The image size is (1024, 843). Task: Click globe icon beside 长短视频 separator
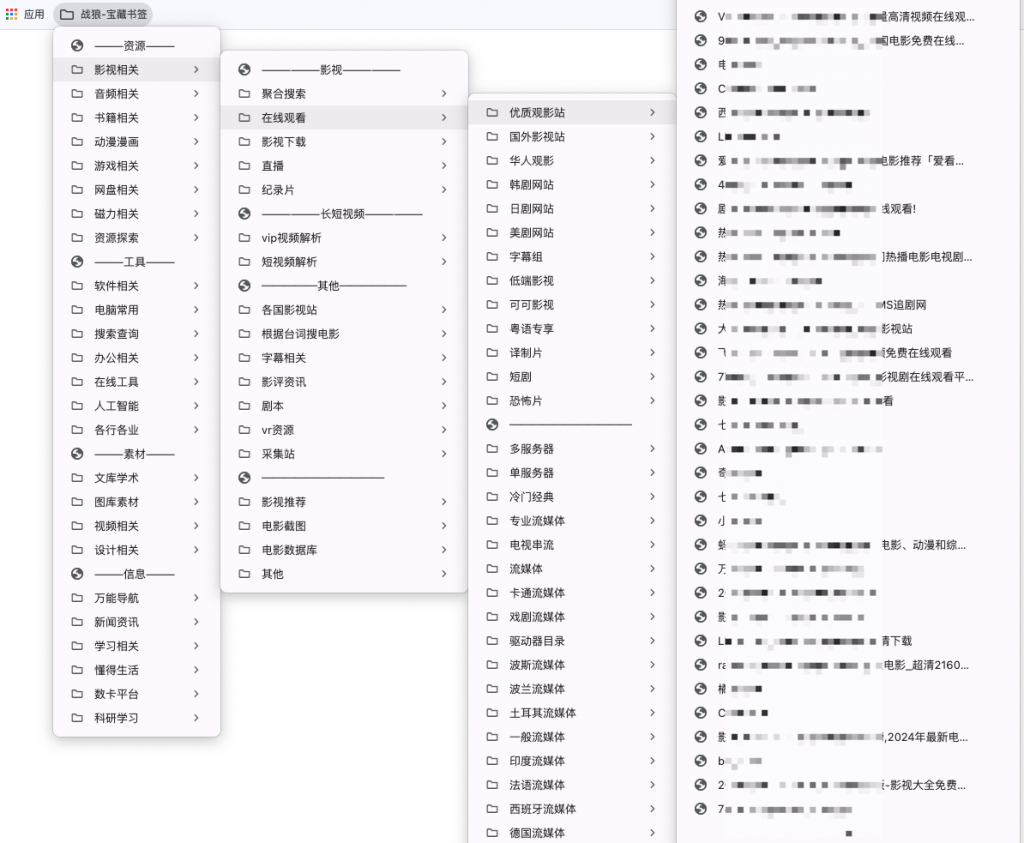click(244, 214)
